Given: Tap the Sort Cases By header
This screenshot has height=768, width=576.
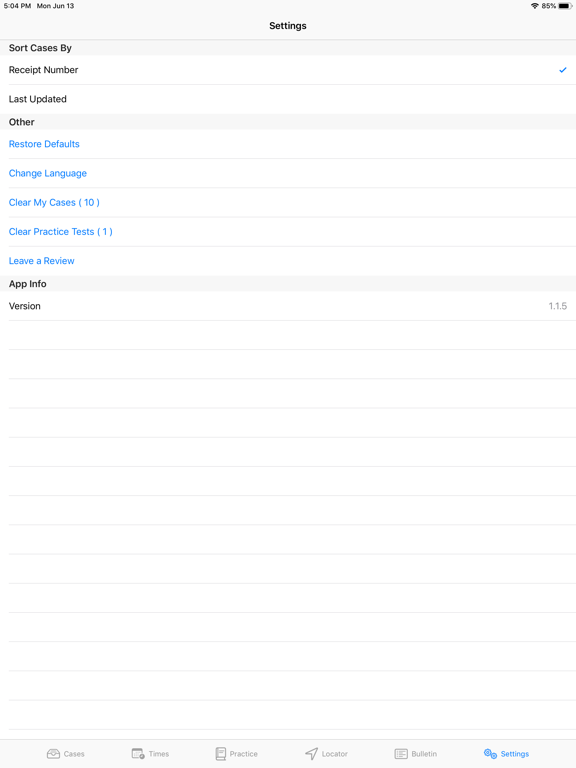Looking at the screenshot, I should click(40, 48).
